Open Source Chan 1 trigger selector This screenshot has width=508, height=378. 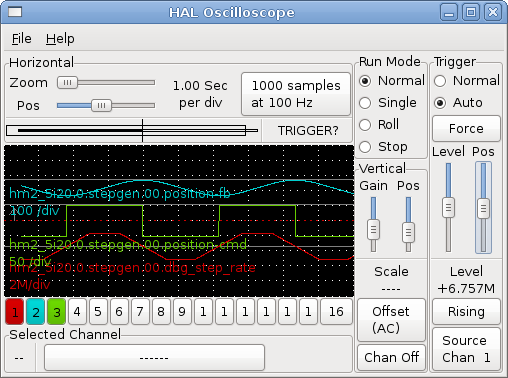466,349
